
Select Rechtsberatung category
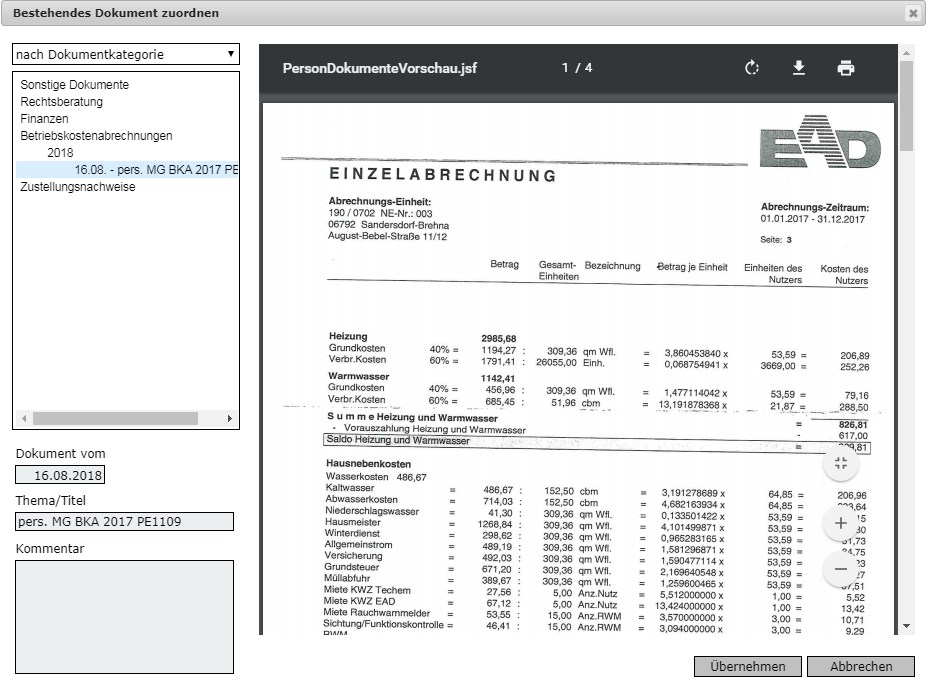[61, 102]
